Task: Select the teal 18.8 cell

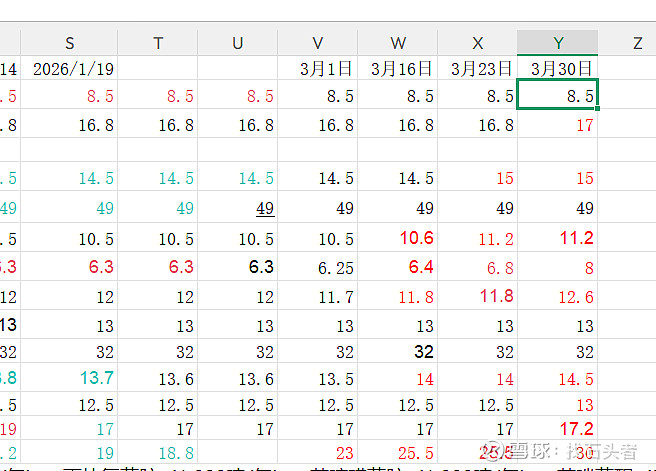Action: [158, 452]
